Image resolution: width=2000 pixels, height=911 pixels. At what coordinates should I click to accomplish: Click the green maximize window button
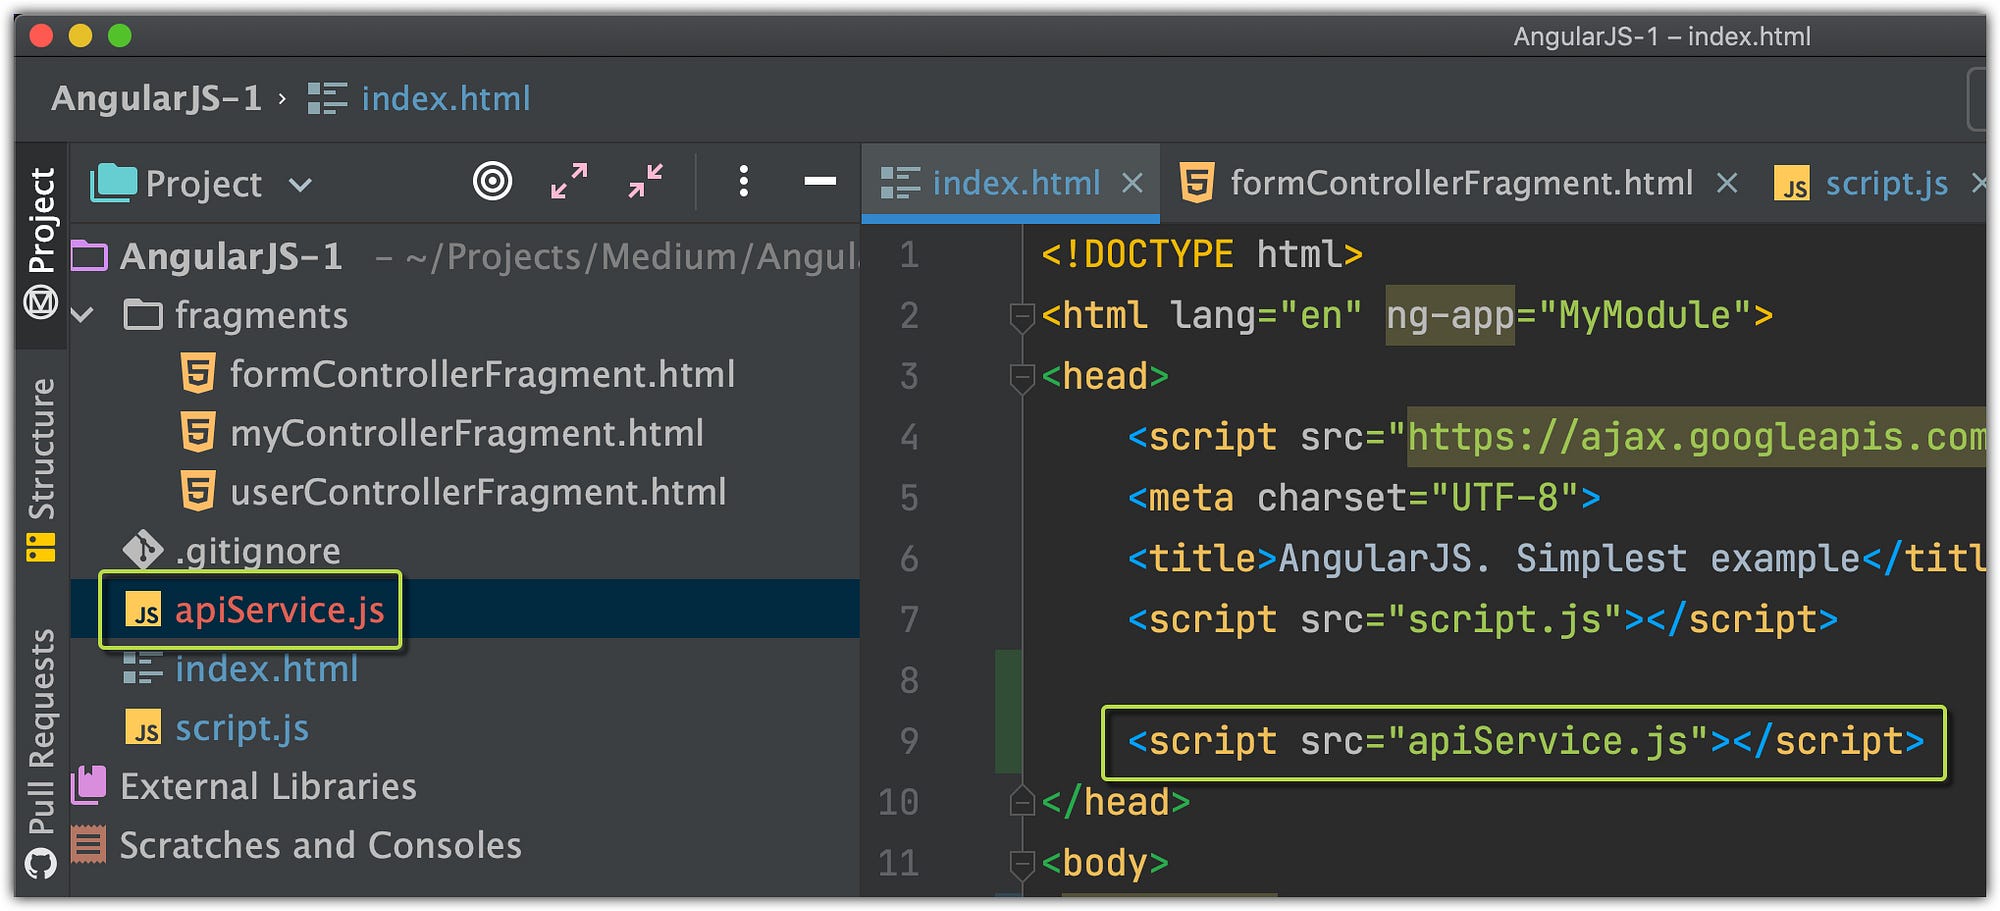click(x=120, y=36)
